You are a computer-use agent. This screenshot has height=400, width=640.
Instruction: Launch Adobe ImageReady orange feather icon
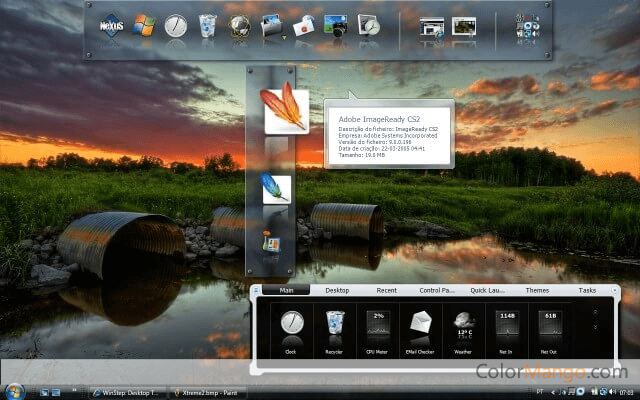tap(286, 108)
